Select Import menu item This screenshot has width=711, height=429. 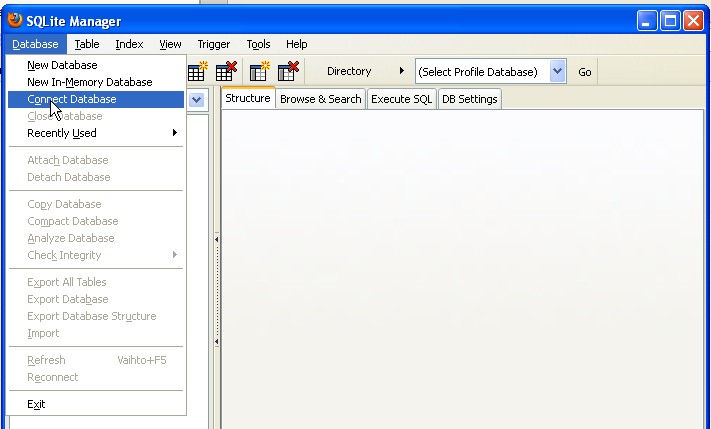pyautogui.click(x=96, y=333)
